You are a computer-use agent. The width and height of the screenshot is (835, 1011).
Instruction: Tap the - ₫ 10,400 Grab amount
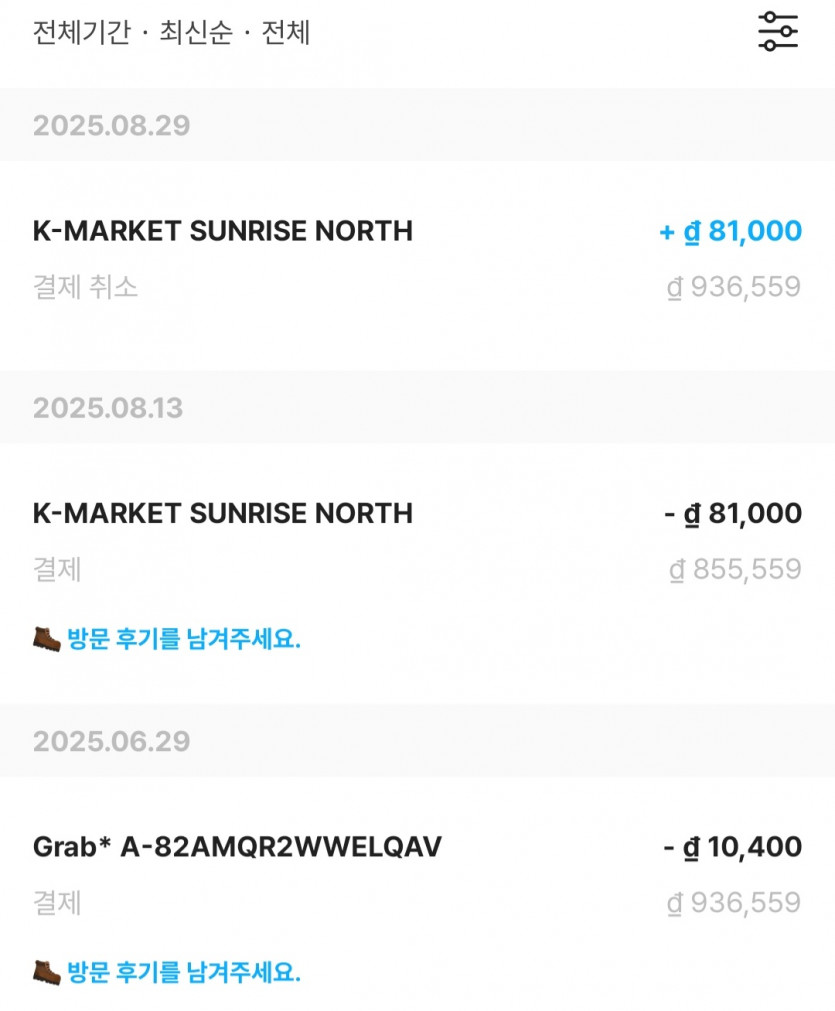coord(732,848)
